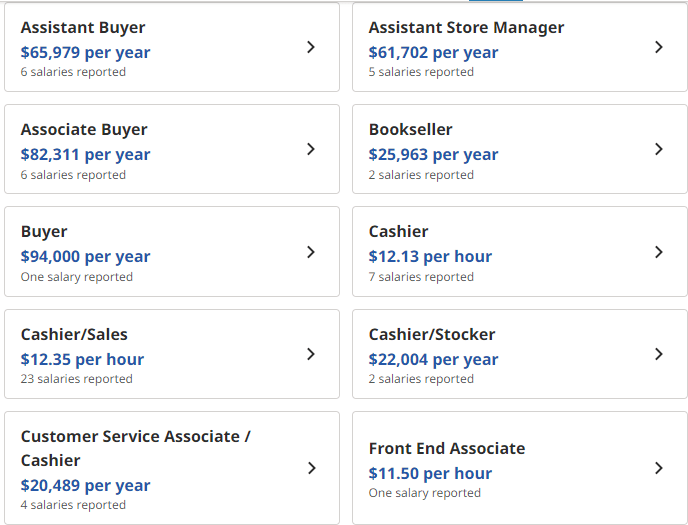Click the Front End Associate chevron
The image size is (688, 525).
(659, 468)
